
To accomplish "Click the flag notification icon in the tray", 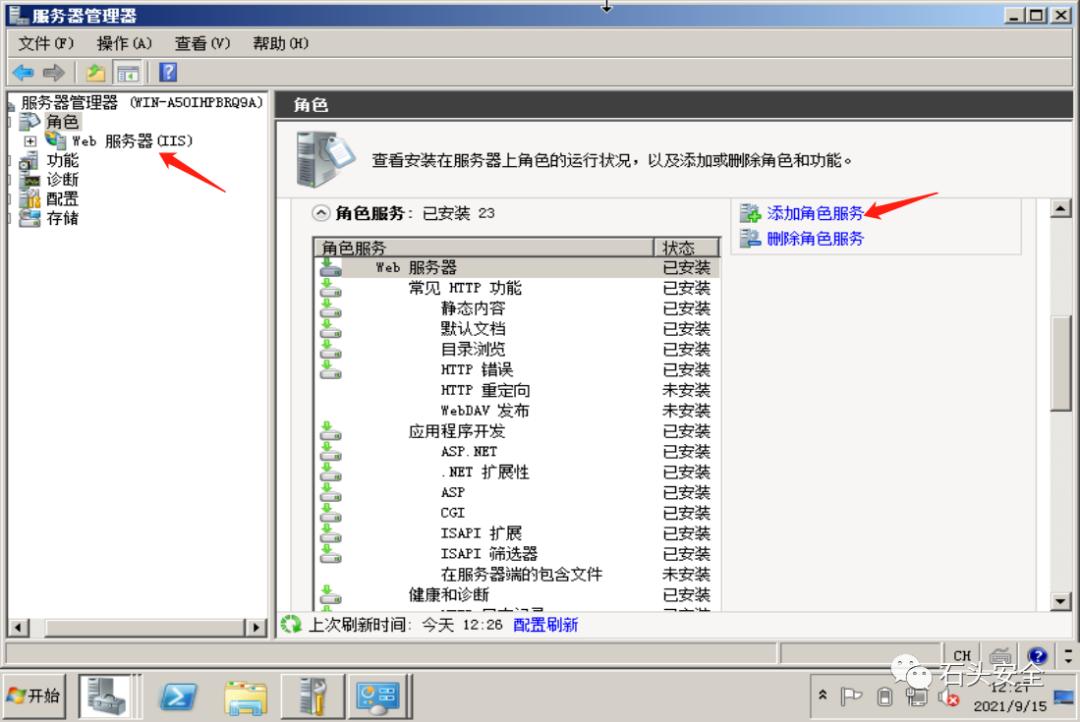I will [x=852, y=696].
